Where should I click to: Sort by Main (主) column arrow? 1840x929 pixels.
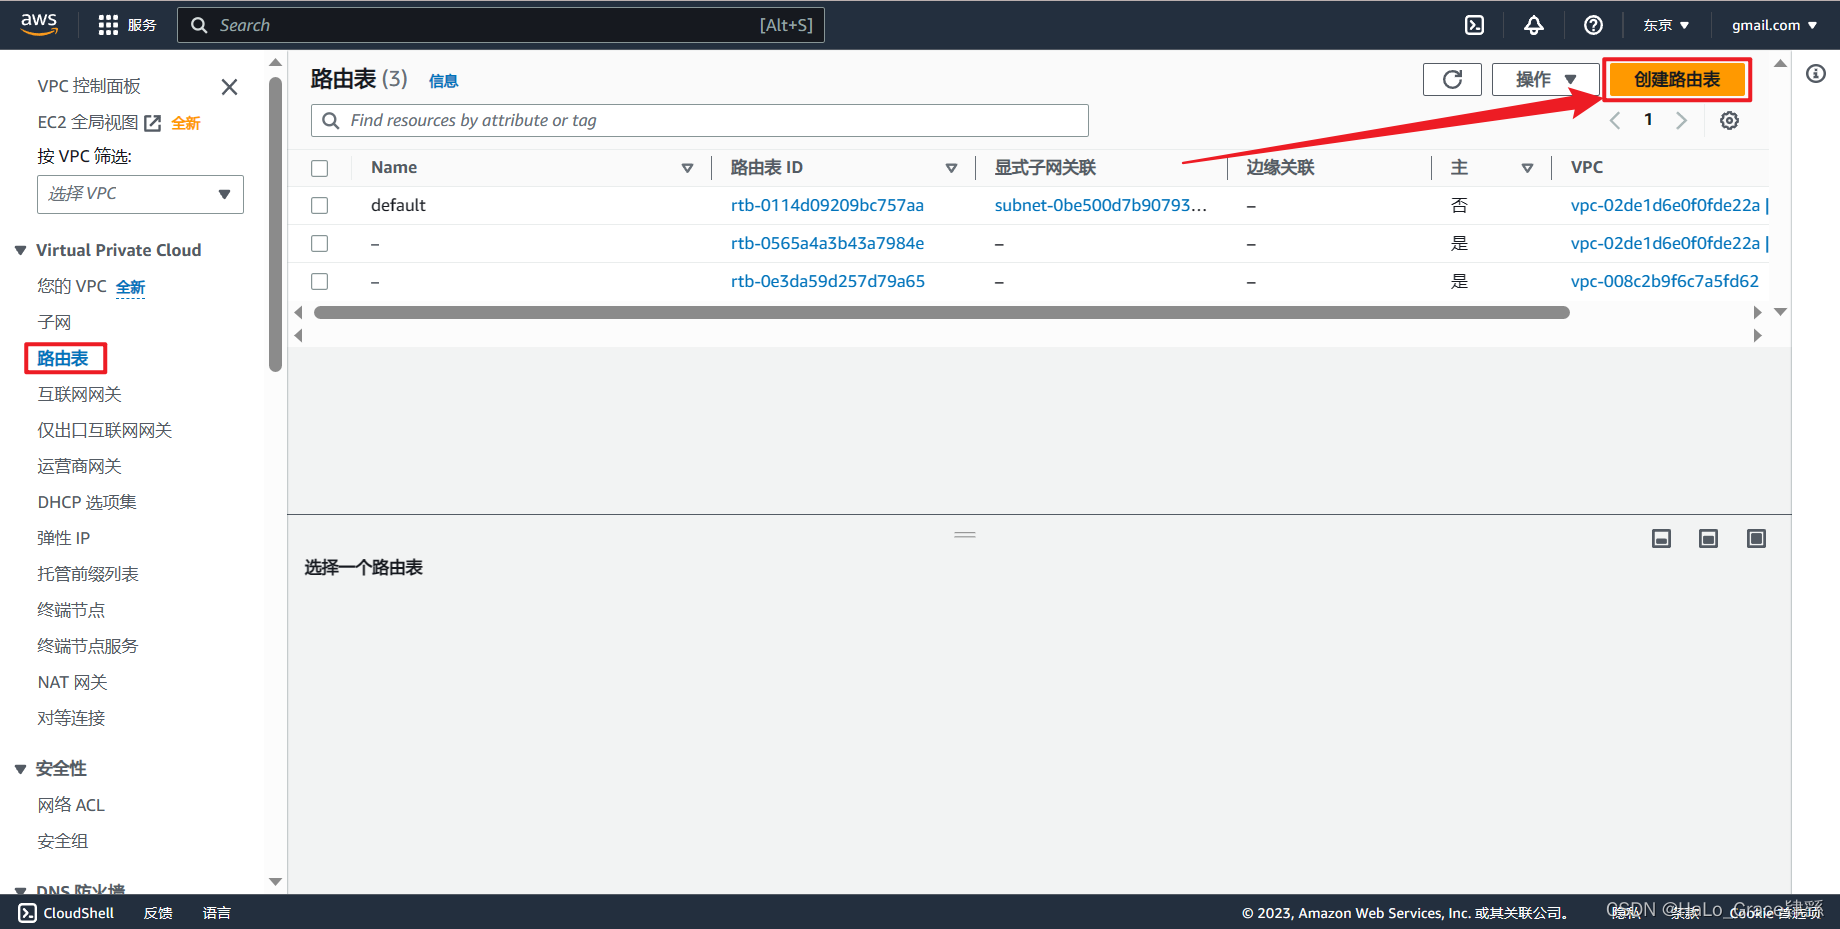pyautogui.click(x=1527, y=168)
